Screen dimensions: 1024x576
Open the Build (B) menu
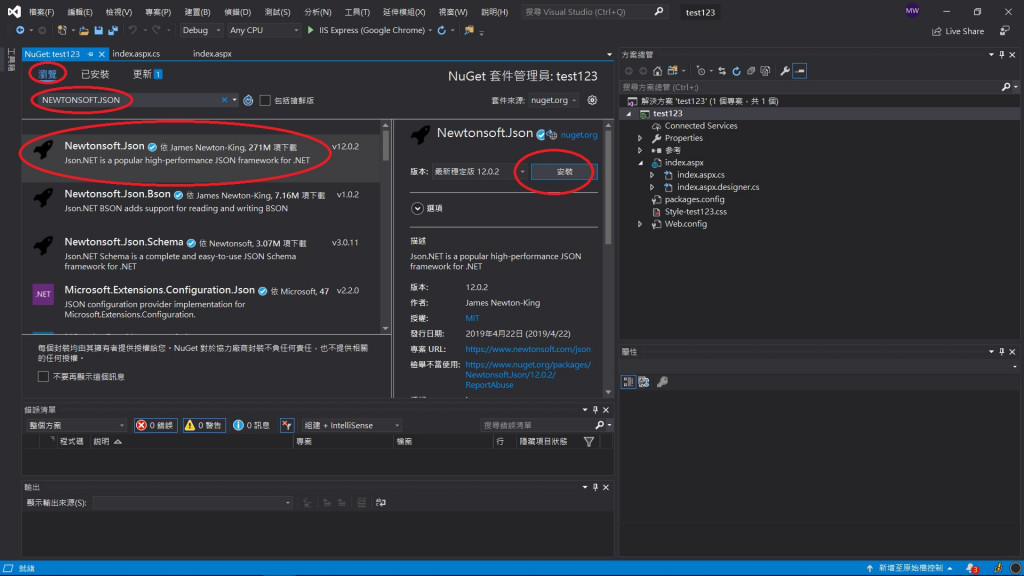[197, 12]
